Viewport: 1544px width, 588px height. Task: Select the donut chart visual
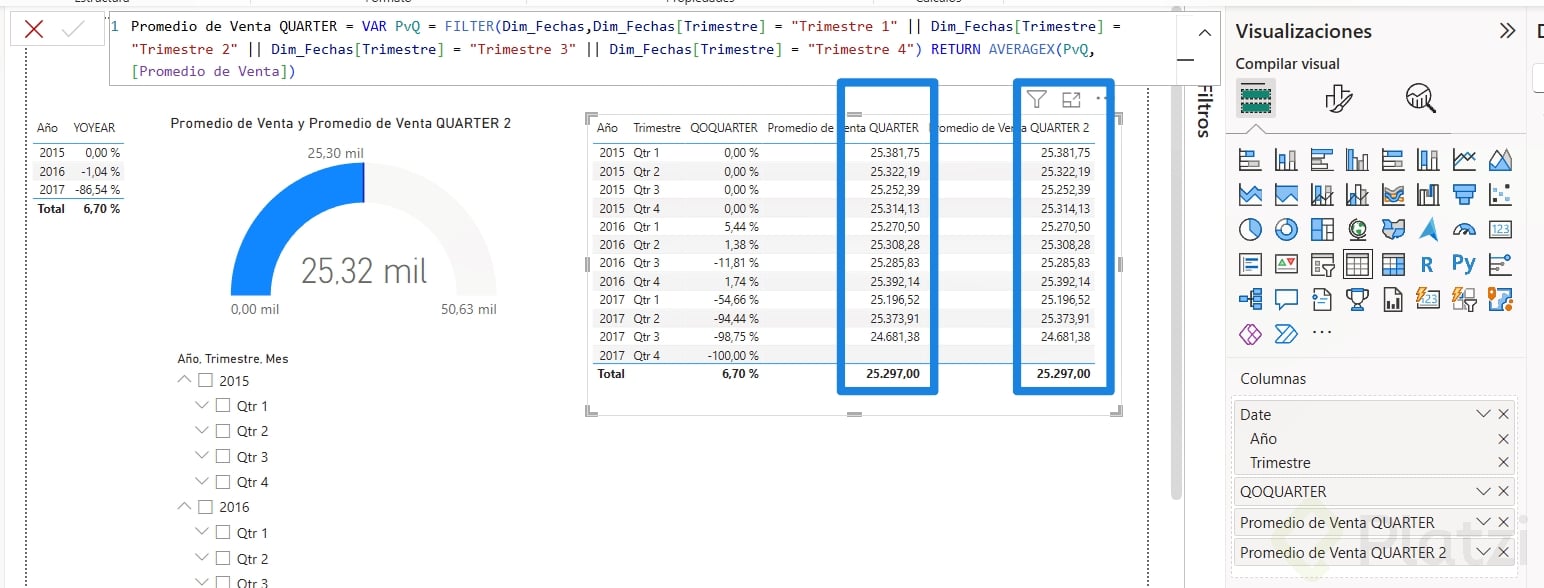point(1286,230)
